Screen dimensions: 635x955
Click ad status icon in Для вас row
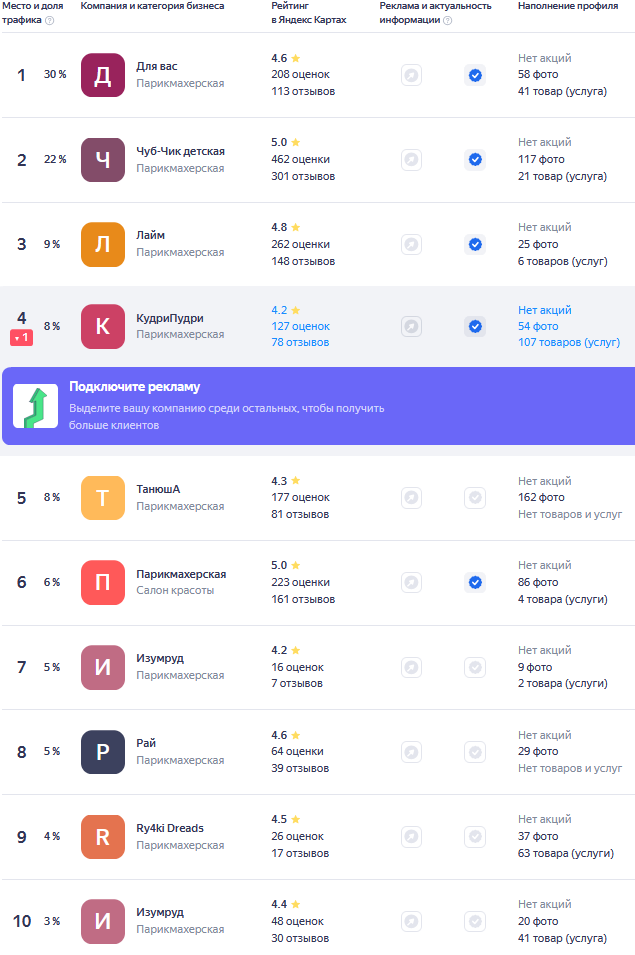click(x=412, y=76)
